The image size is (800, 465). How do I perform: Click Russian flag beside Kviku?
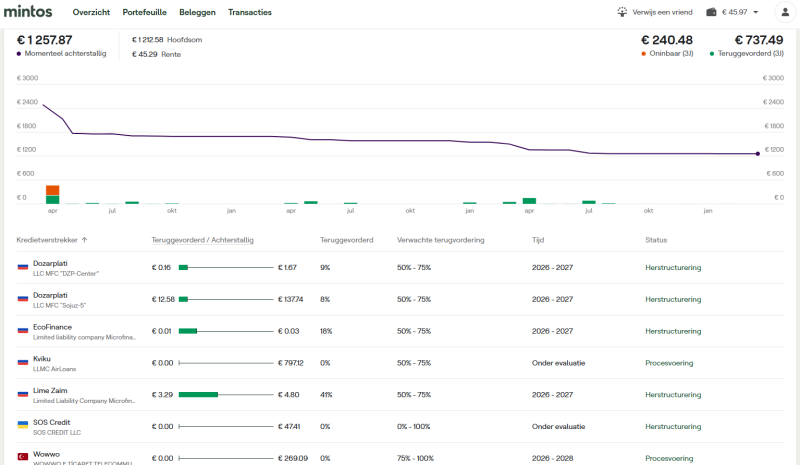[22, 362]
